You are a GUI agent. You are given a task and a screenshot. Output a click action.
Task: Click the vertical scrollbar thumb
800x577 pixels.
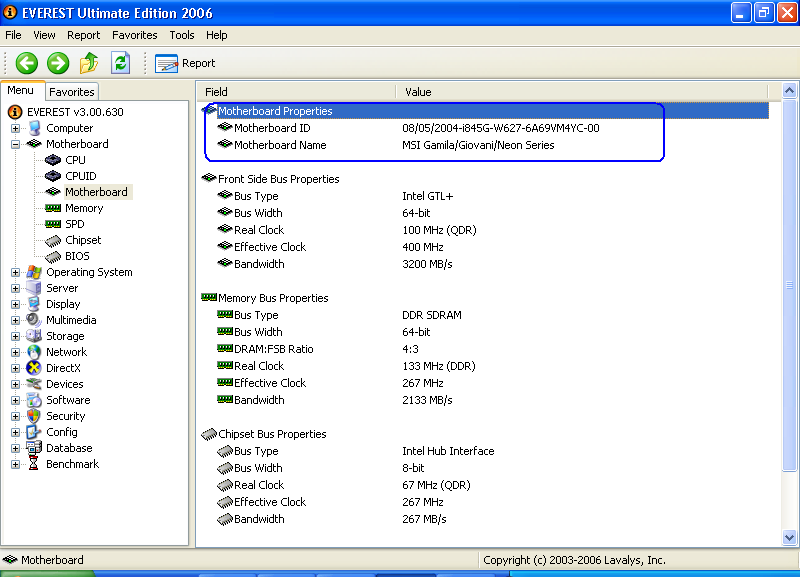click(789, 286)
